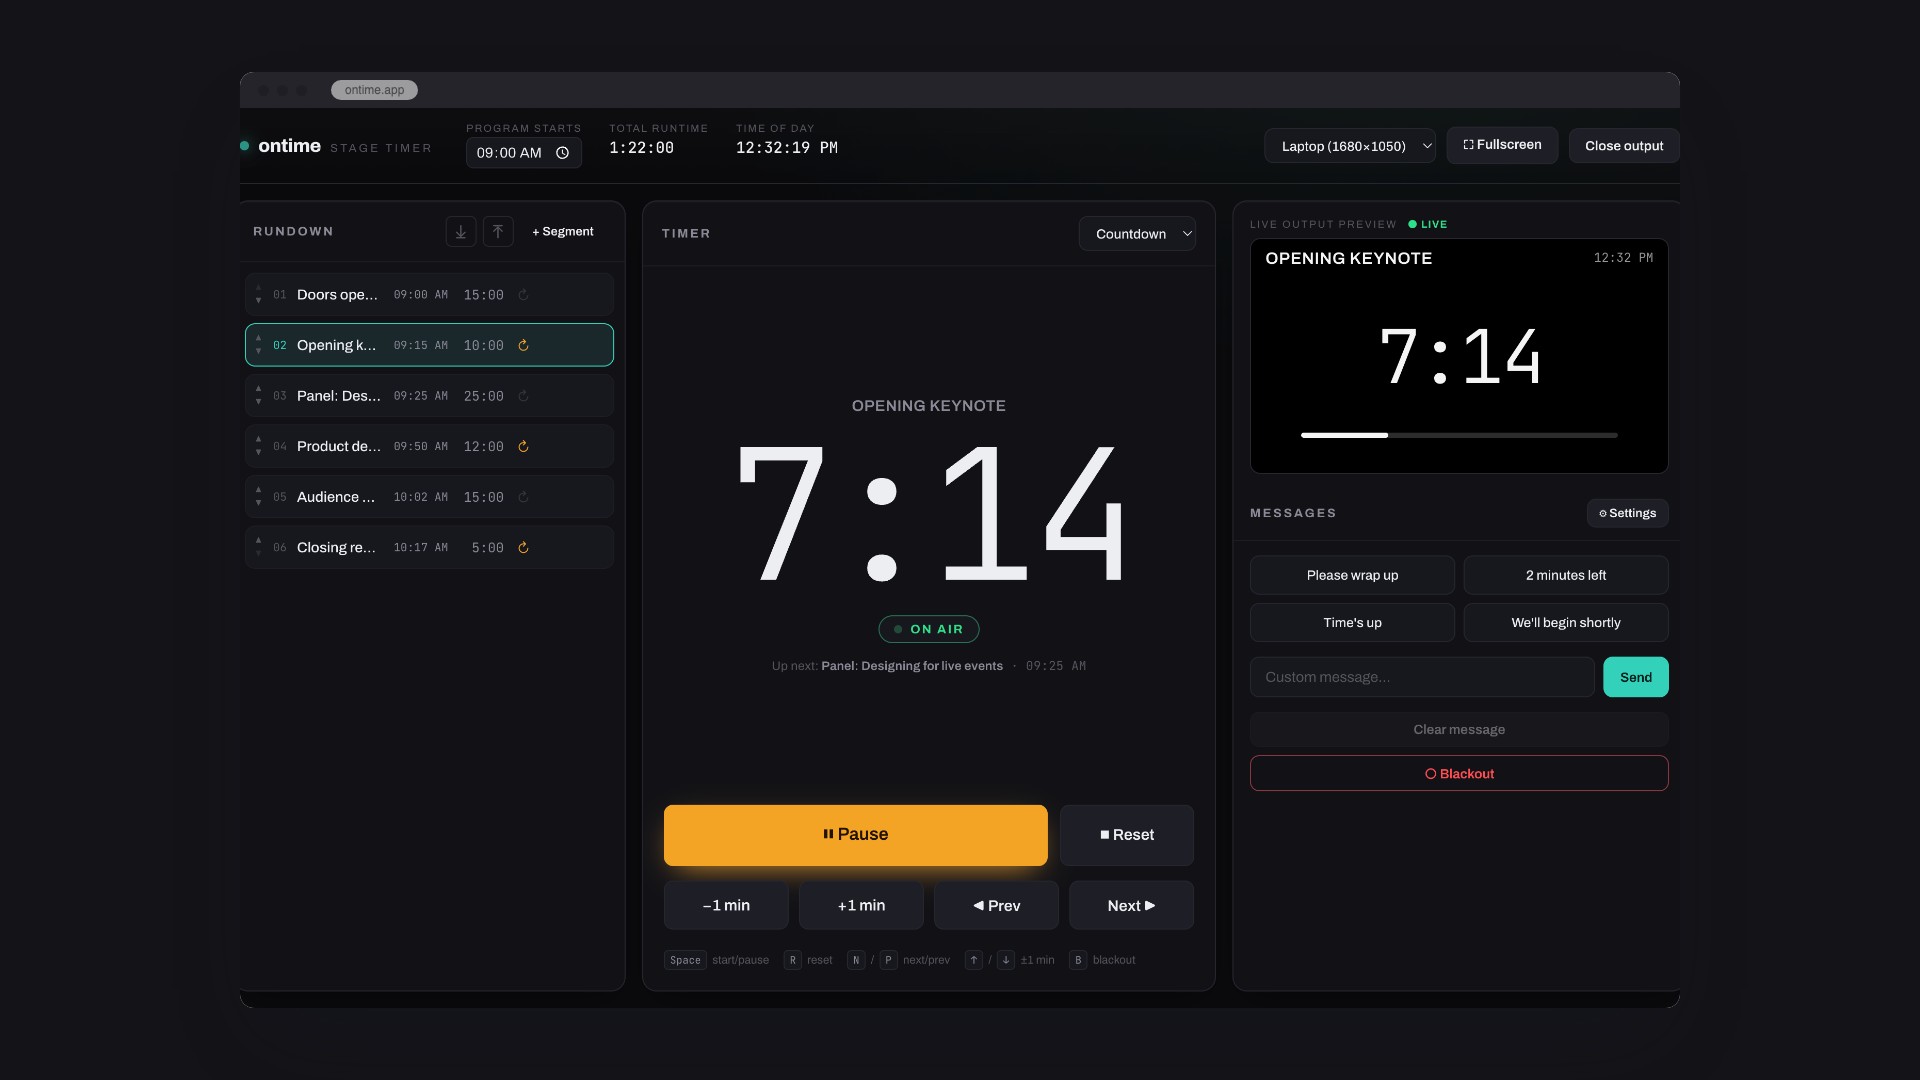Click clock icon in Program Starts field
The image size is (1920, 1080).
[x=562, y=153]
